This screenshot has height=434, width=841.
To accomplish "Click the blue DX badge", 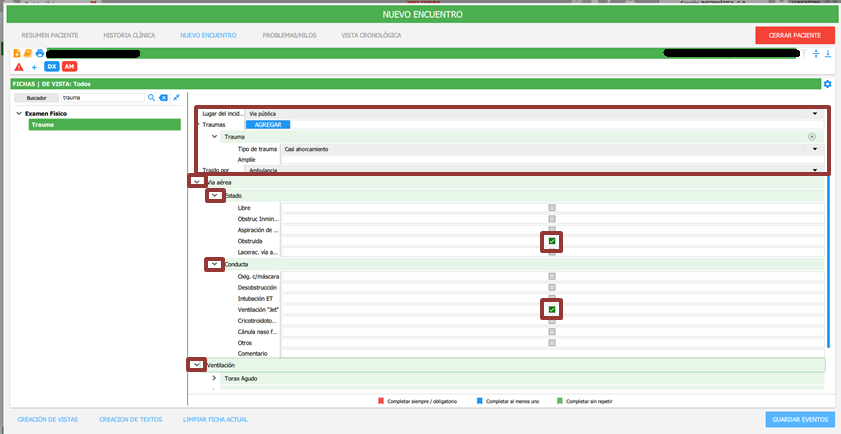I will pyautogui.click(x=52, y=66).
